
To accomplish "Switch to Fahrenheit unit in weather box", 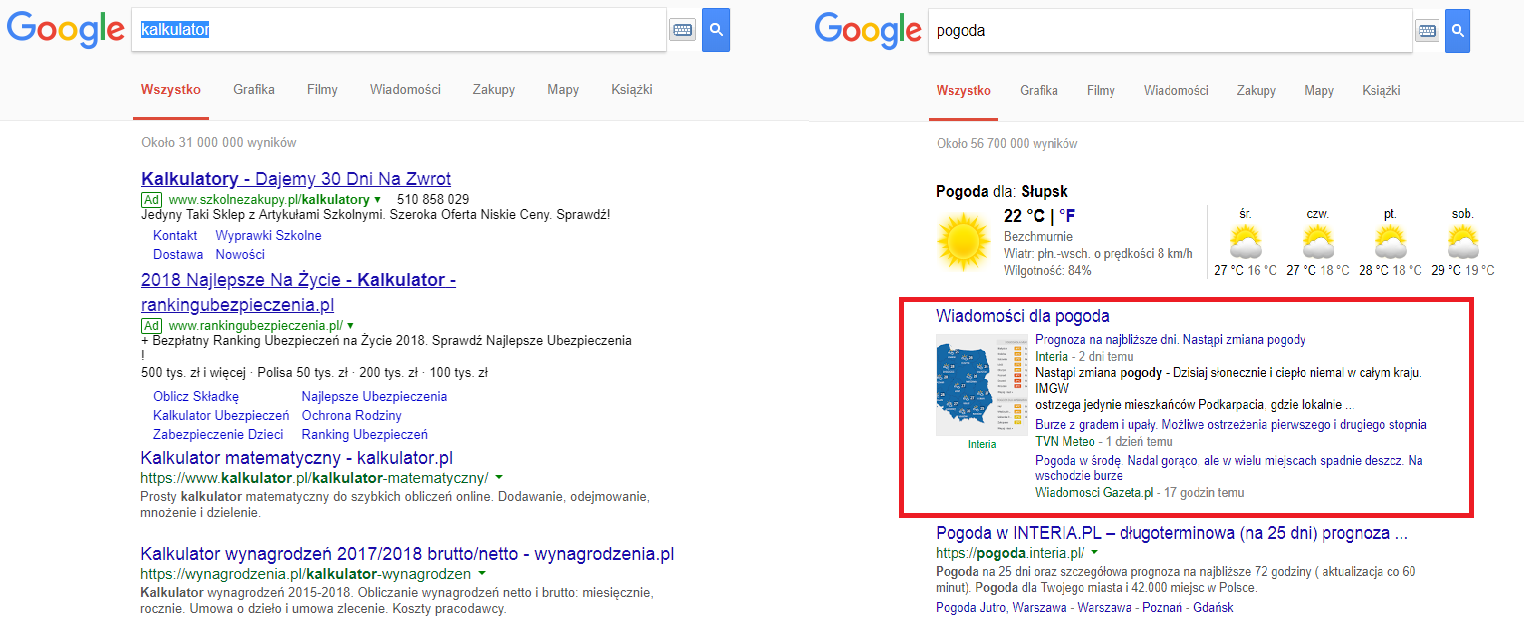I will point(1069,216).
